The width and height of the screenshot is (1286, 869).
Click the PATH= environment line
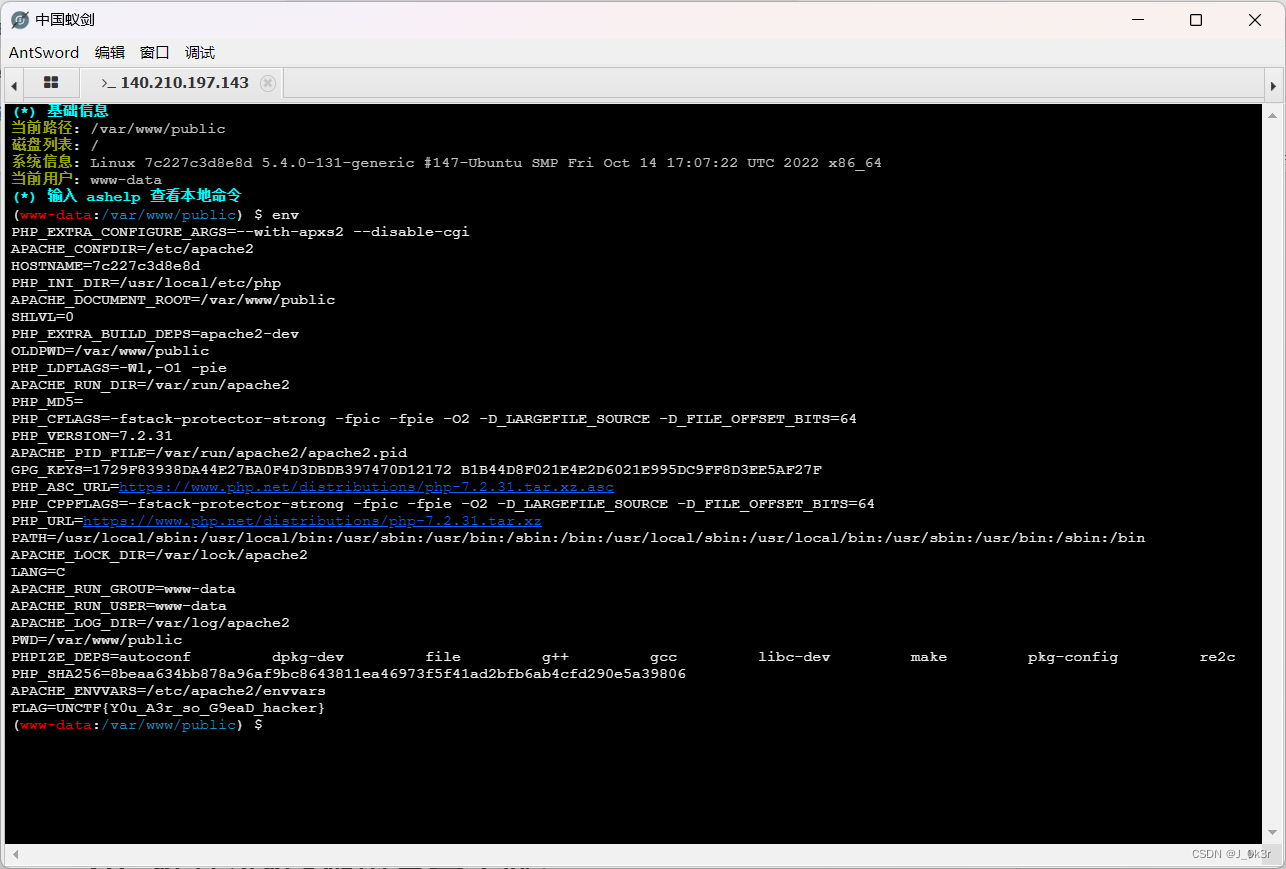pyautogui.click(x=578, y=538)
